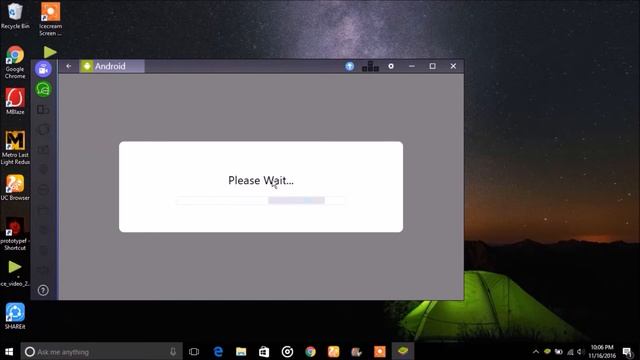Open the keyboard controls (WASD keys) icon

click(x=370, y=66)
